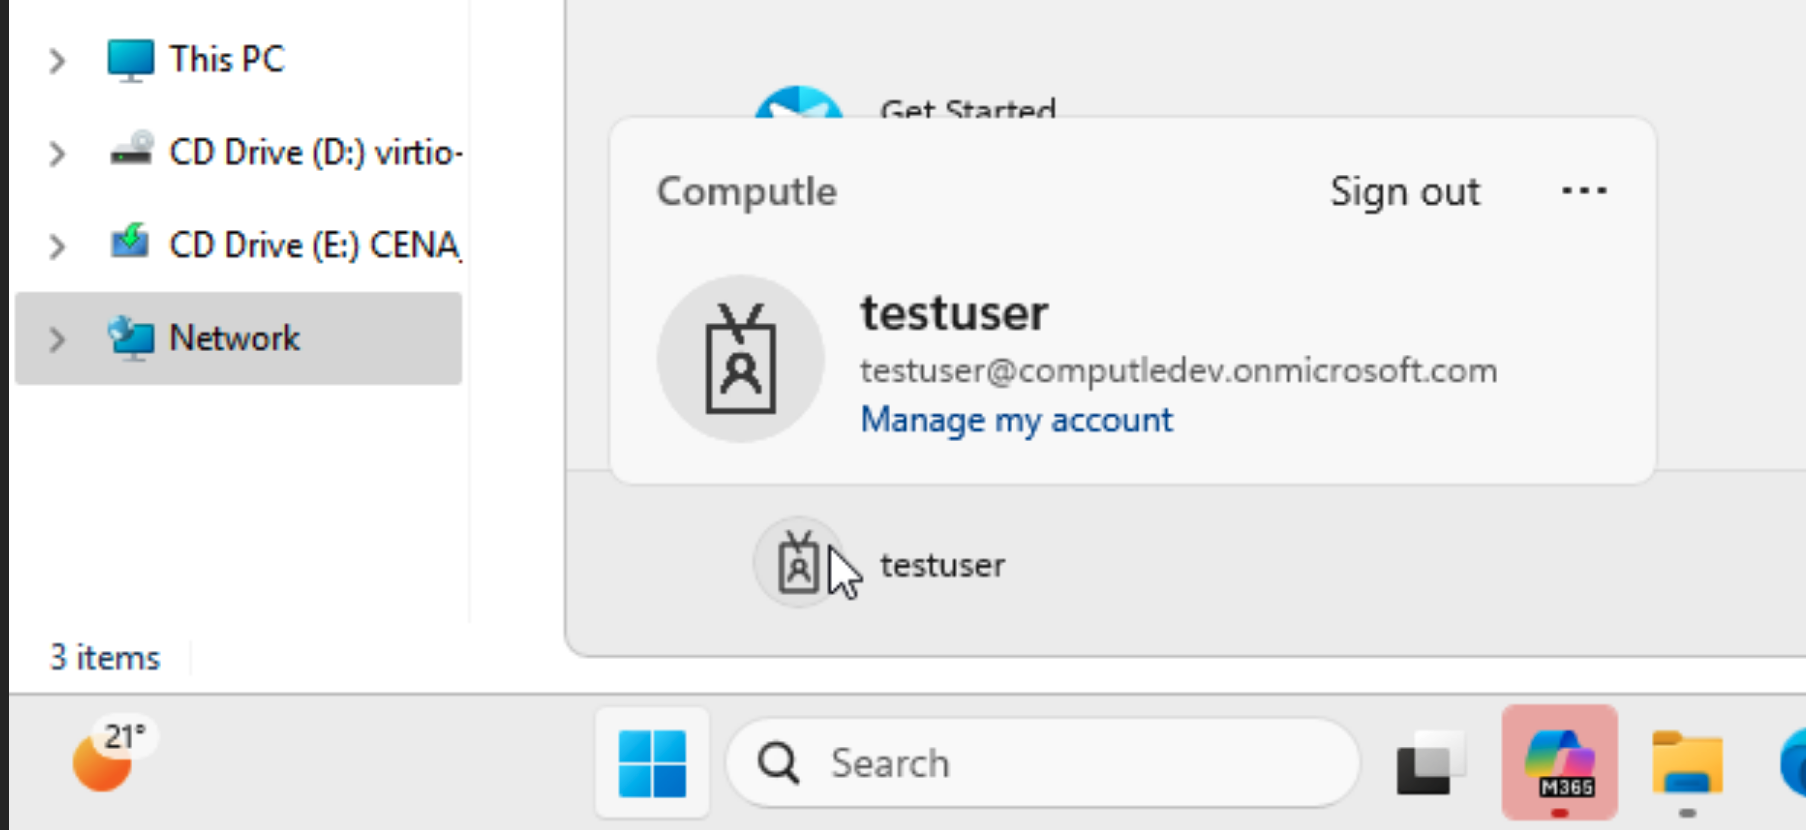The image size is (1806, 830).
Task: Click Sign out in account panel
Action: pyautogui.click(x=1404, y=191)
